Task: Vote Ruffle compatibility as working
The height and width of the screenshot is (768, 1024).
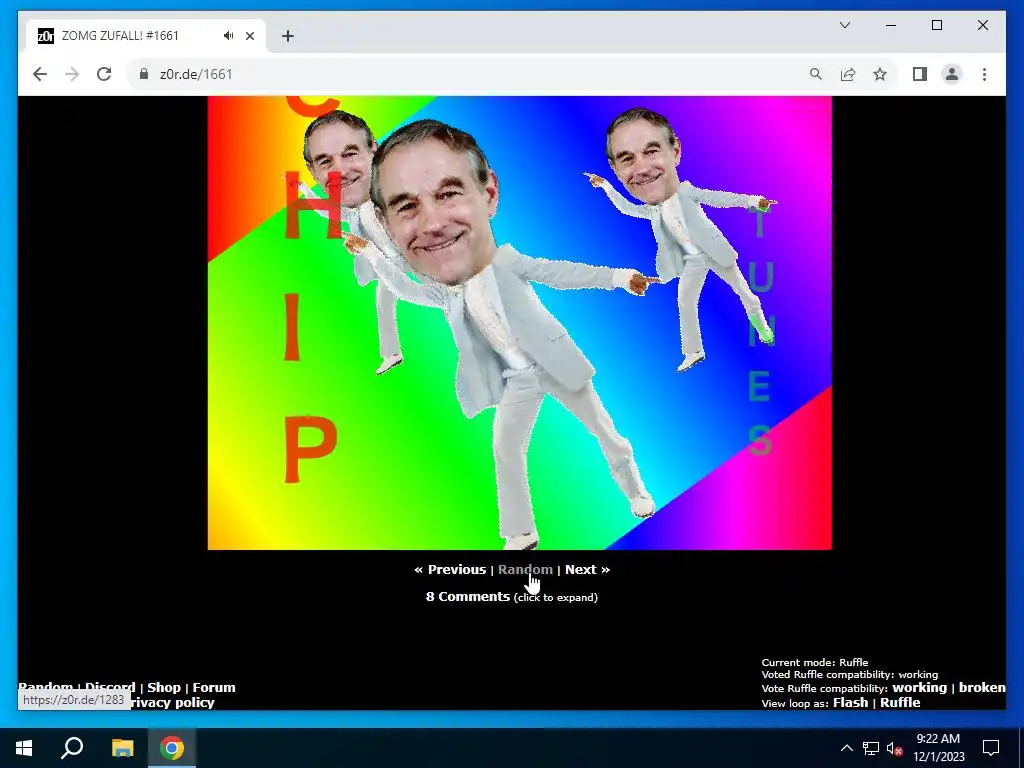Action: pos(919,688)
